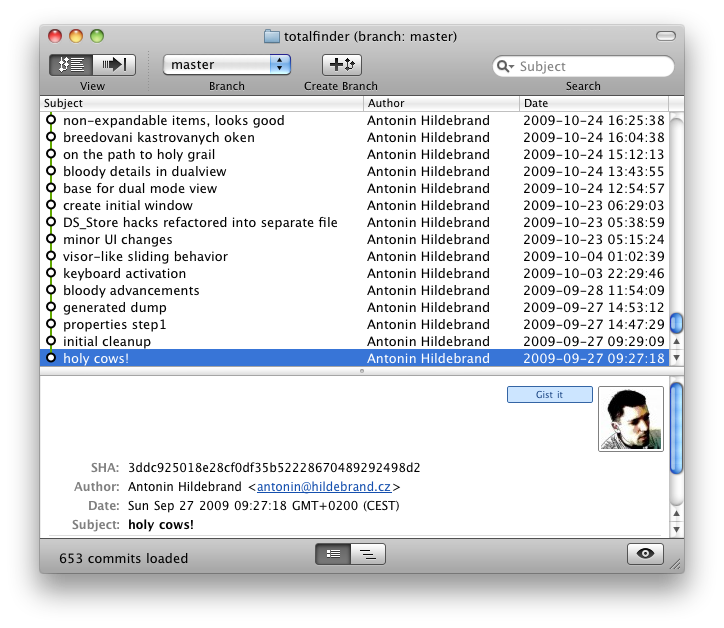The width and height of the screenshot is (724, 628).
Task: Switch to commit staging view button
Action: [117, 64]
